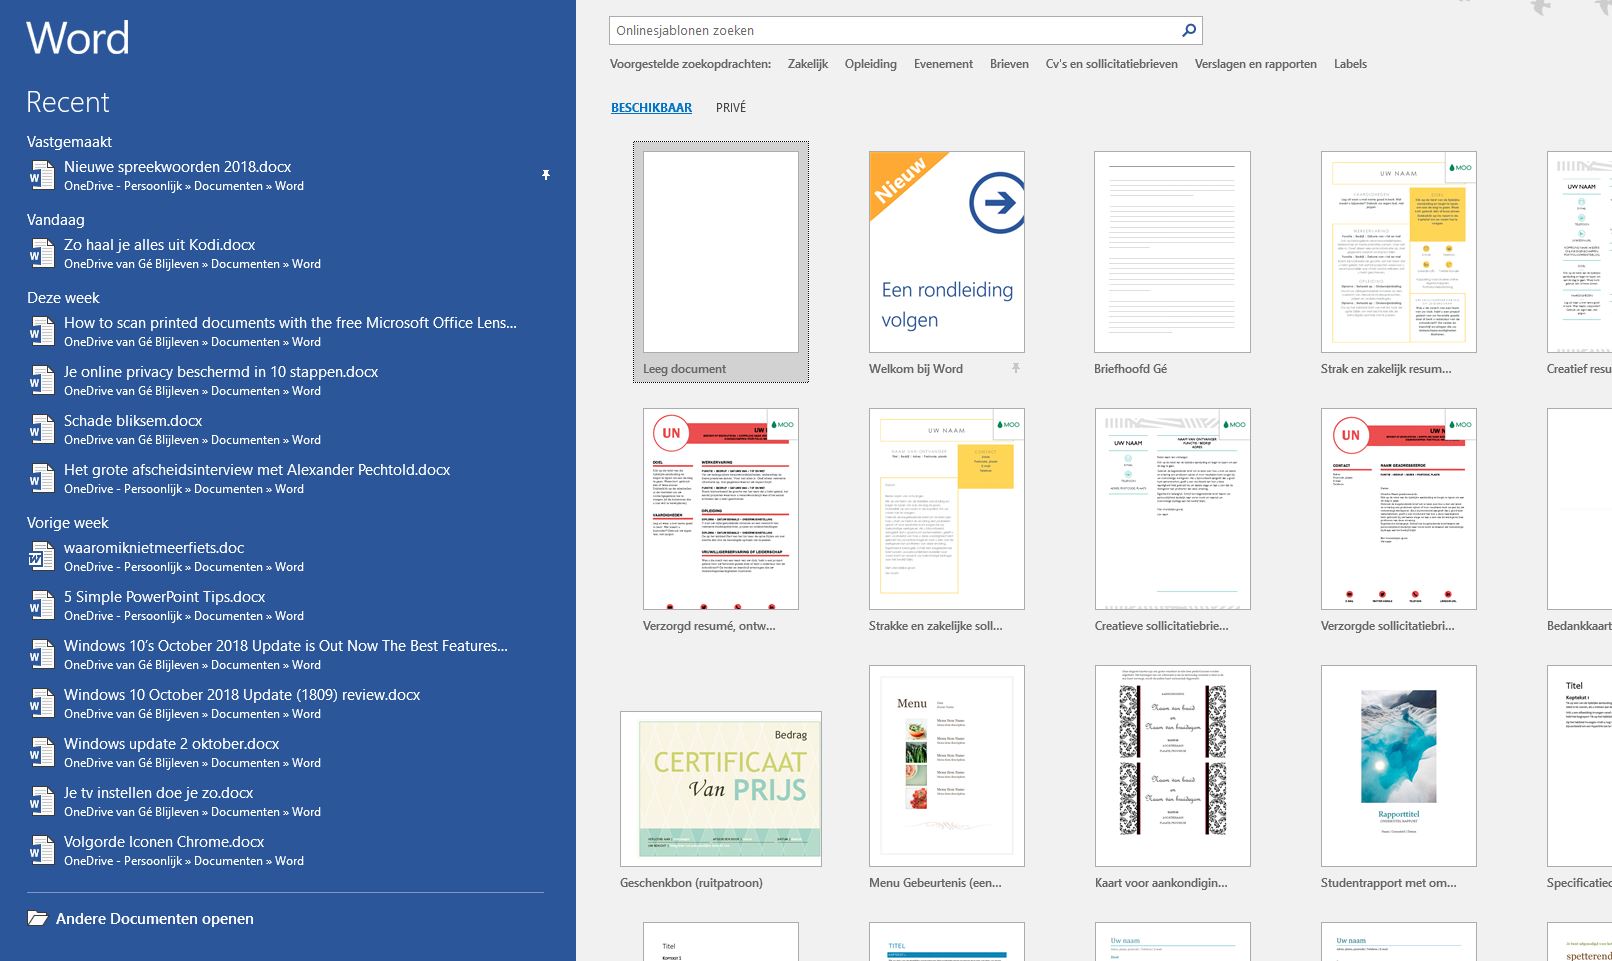Click Word icon of Windows update 2 oktober.docx
The image size is (1612, 961).
pyautogui.click(x=41, y=752)
